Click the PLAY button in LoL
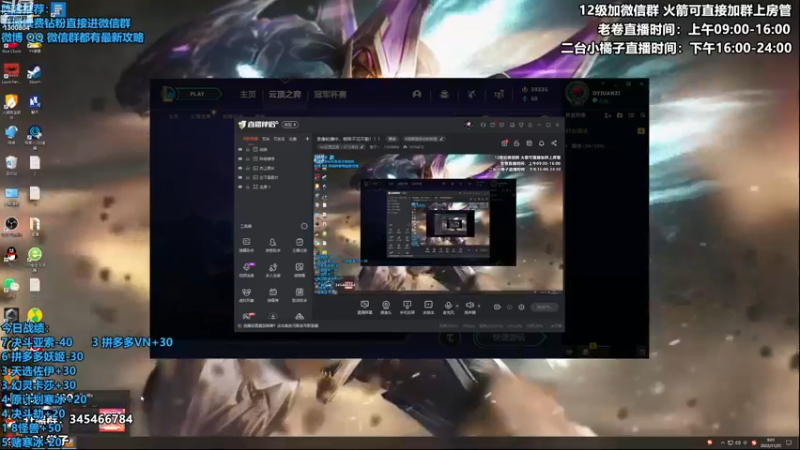The image size is (800, 450). coord(197,94)
